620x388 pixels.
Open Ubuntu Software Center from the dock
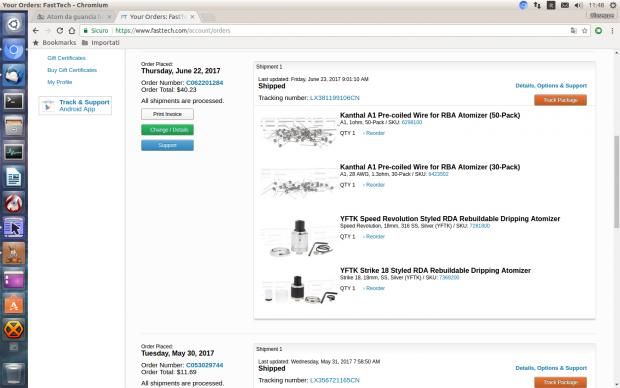click(13, 305)
